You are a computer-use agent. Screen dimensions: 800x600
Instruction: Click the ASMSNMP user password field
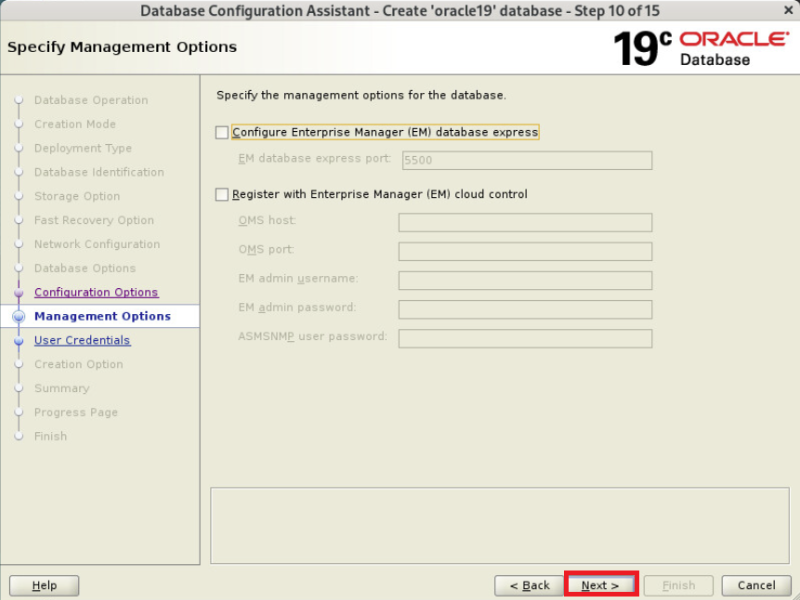tap(525, 339)
